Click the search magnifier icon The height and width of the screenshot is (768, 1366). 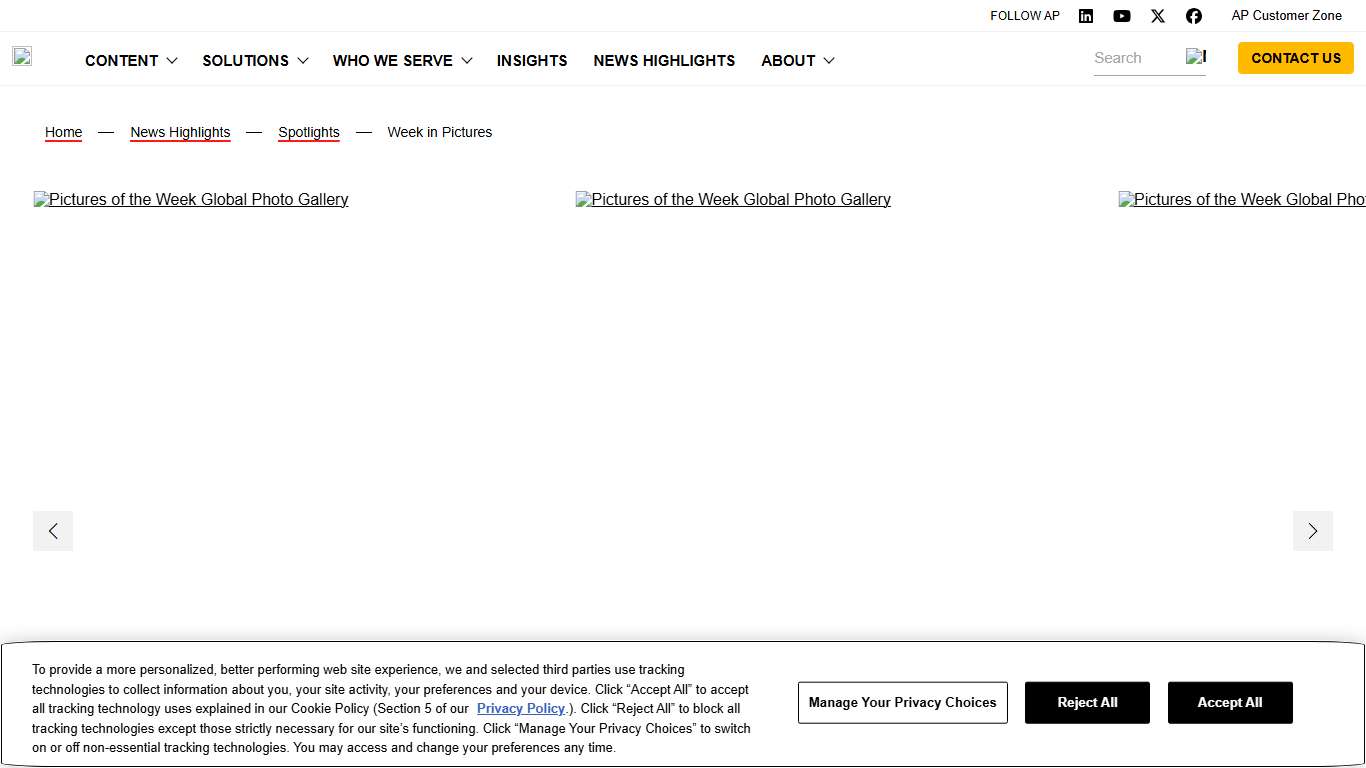[1195, 57]
